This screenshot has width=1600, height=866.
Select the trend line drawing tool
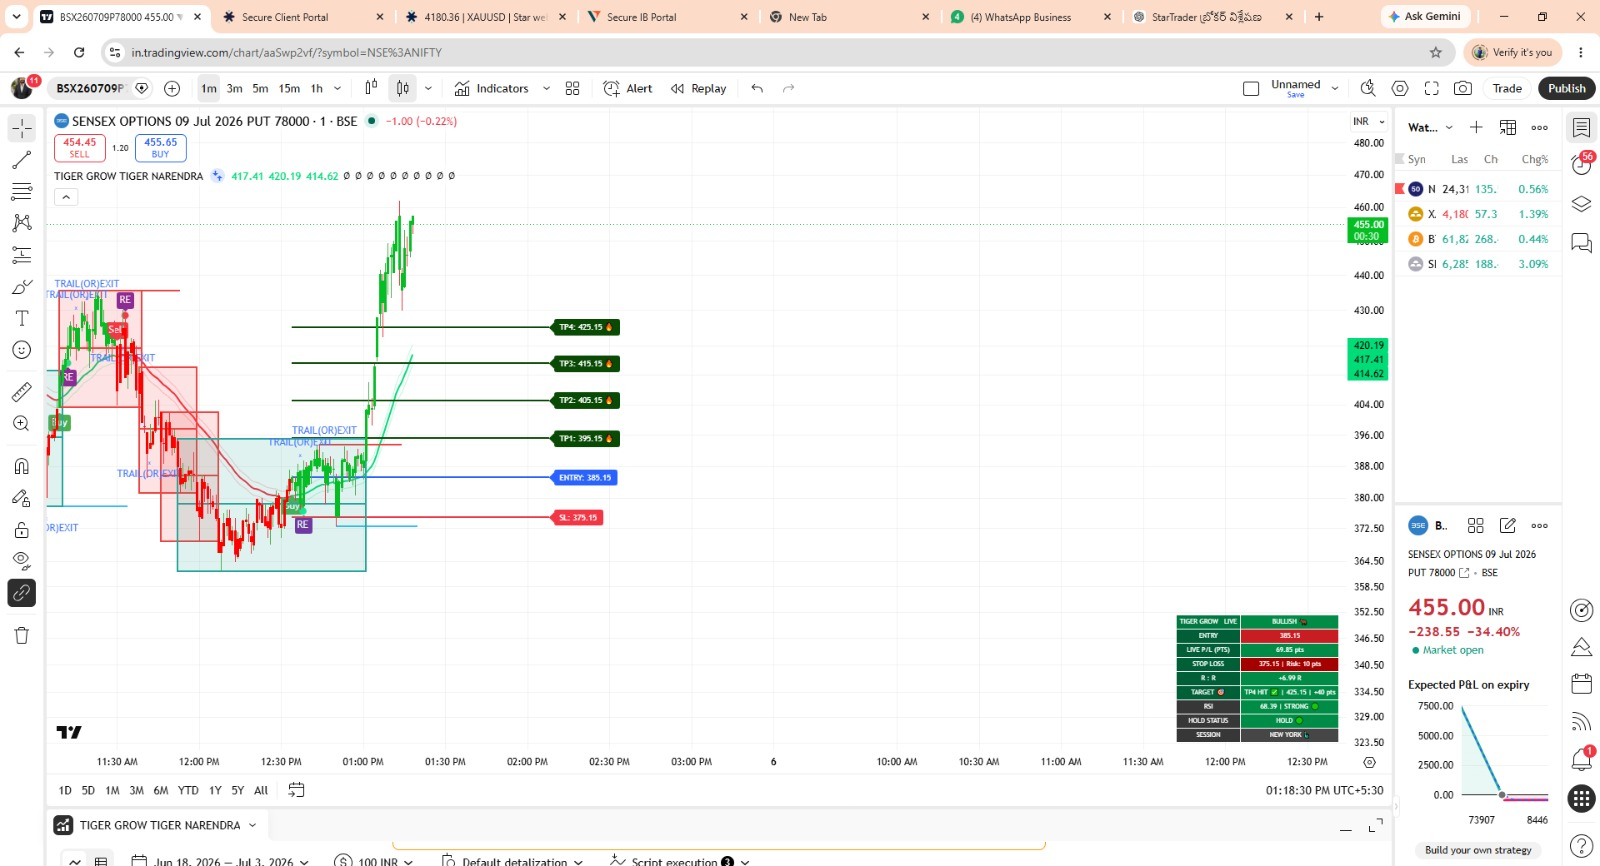click(22, 160)
